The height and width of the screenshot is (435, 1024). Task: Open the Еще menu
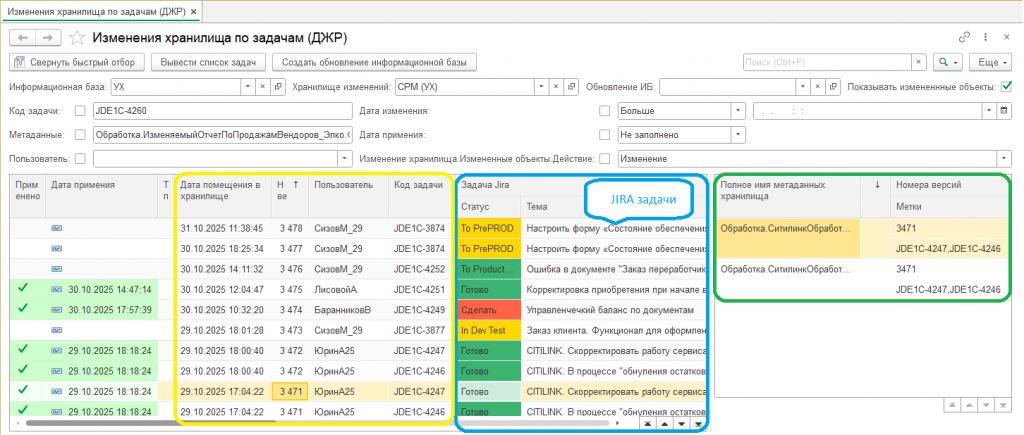987,62
